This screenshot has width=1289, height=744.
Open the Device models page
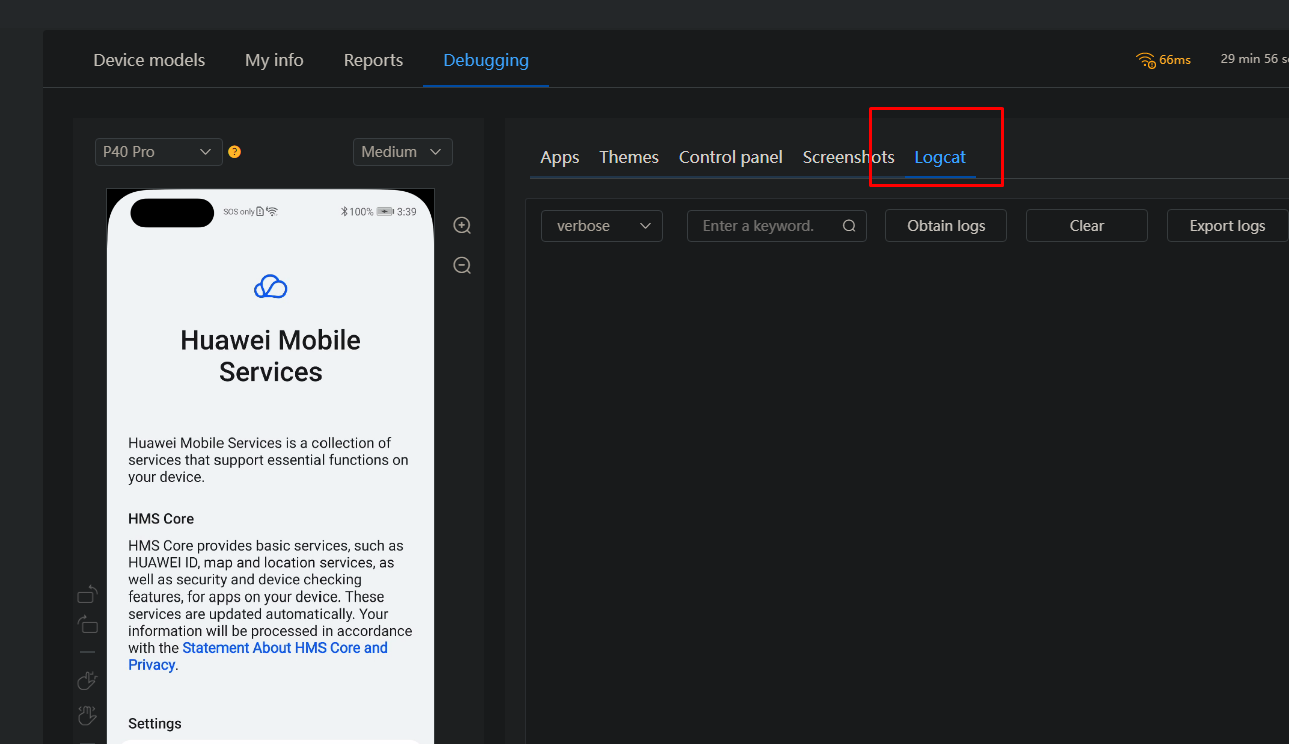(148, 60)
